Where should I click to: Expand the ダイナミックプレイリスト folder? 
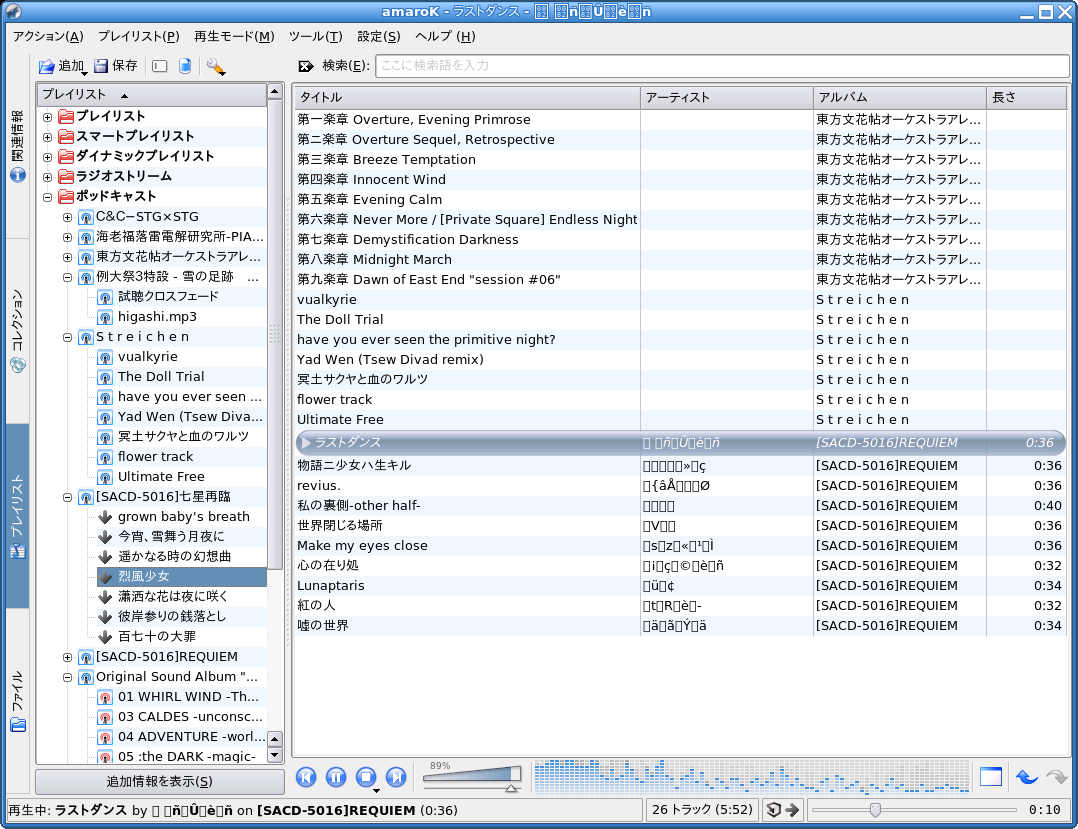click(x=47, y=157)
